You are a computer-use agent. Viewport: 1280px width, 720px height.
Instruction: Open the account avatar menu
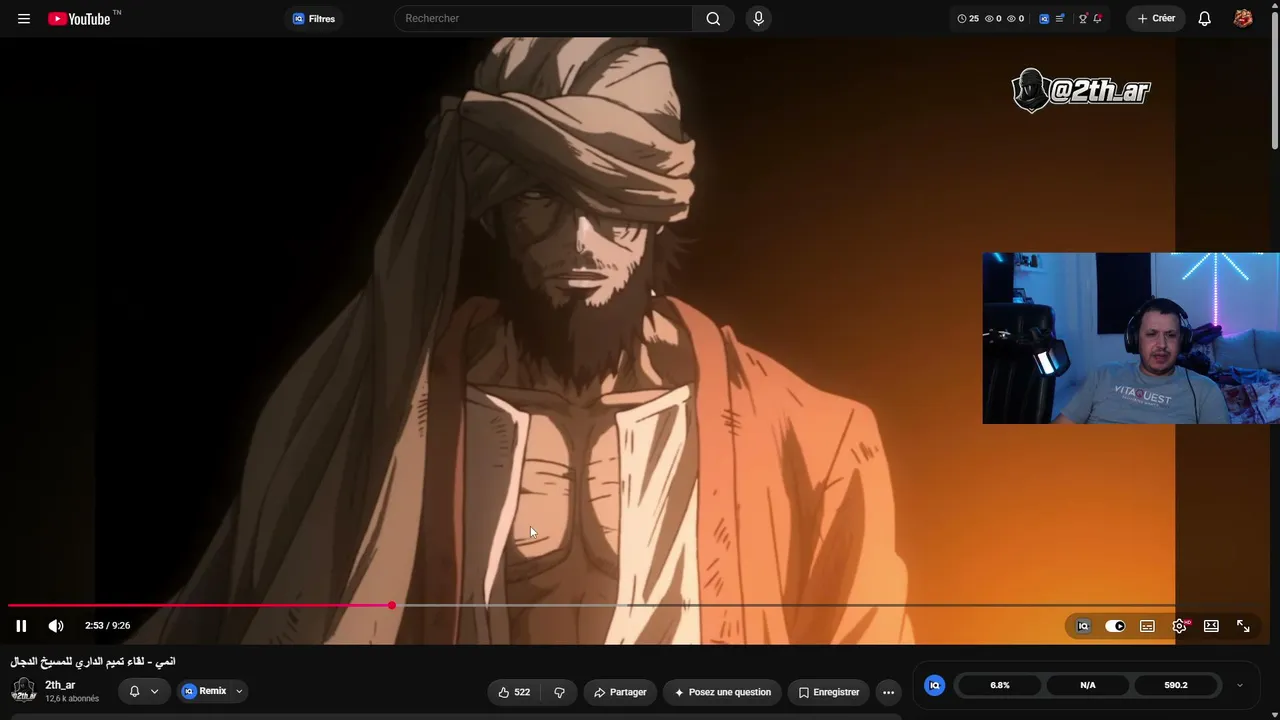tap(1243, 19)
